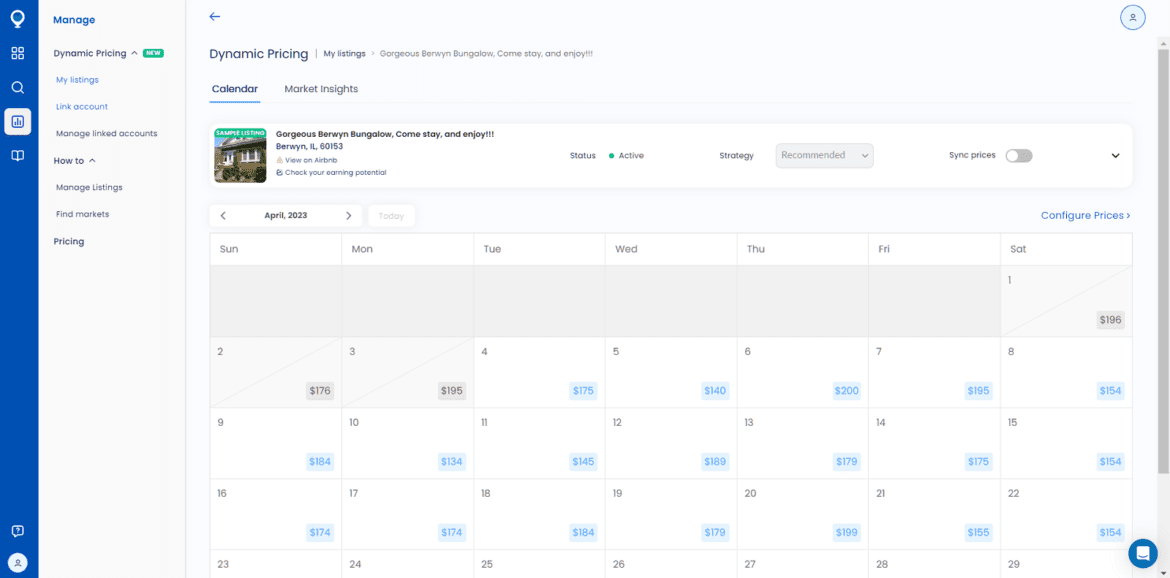Screen dimensions: 1170x578
Task: Open the dashboard grid icon in the sidebar
Action: click(x=17, y=53)
